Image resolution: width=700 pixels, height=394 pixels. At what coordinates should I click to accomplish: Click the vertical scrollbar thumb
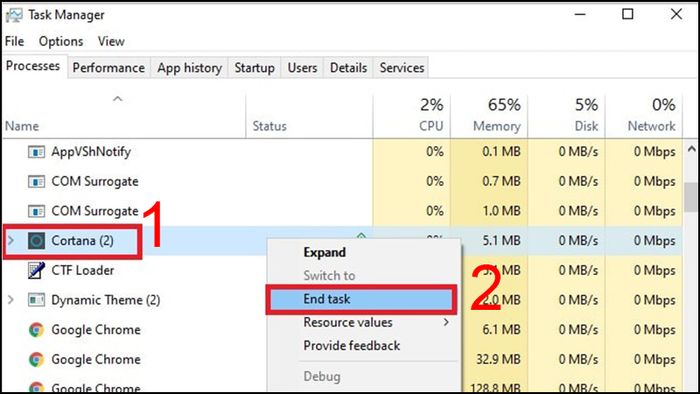(x=692, y=197)
